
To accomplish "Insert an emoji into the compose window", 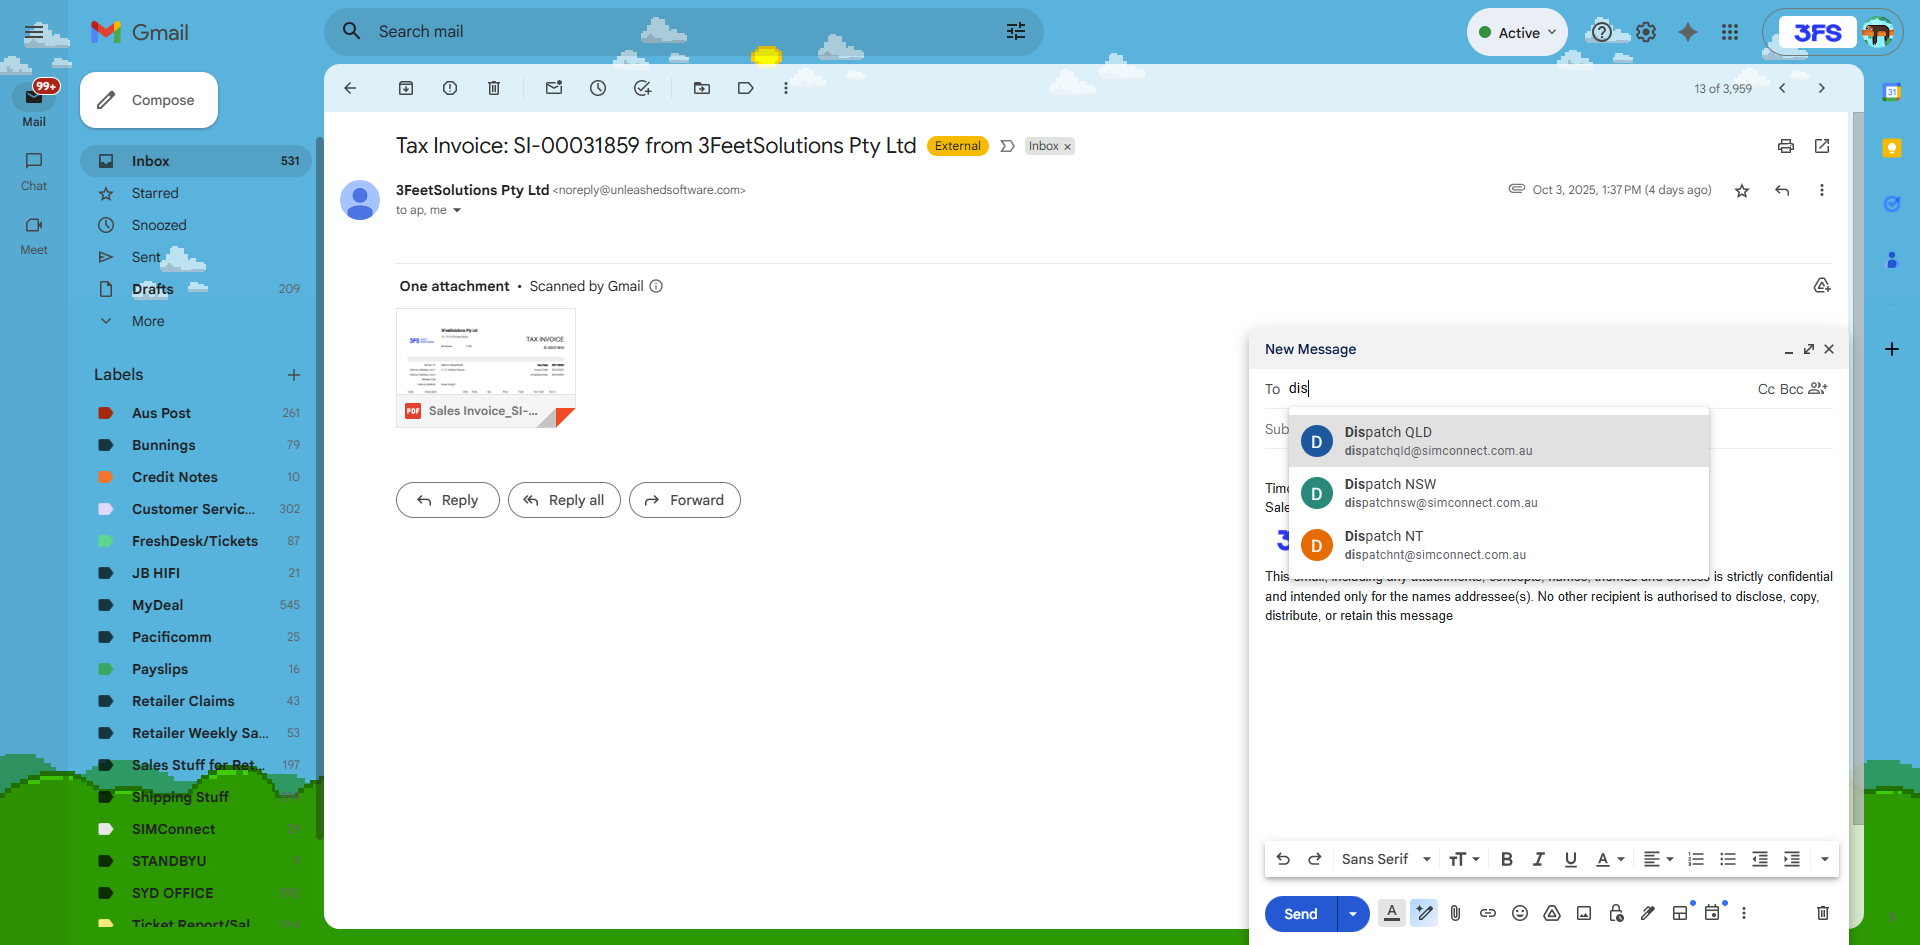I will 1520,913.
